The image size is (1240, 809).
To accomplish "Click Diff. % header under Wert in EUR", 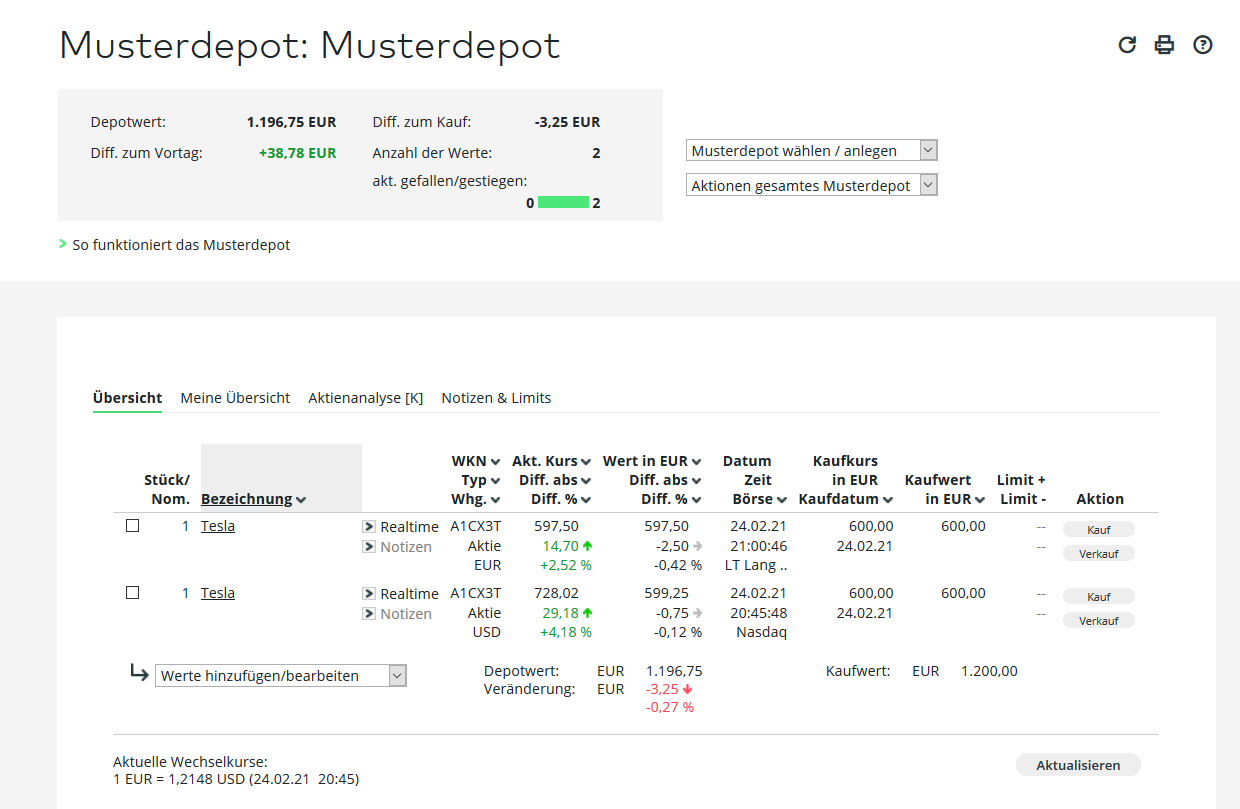I will [x=669, y=499].
